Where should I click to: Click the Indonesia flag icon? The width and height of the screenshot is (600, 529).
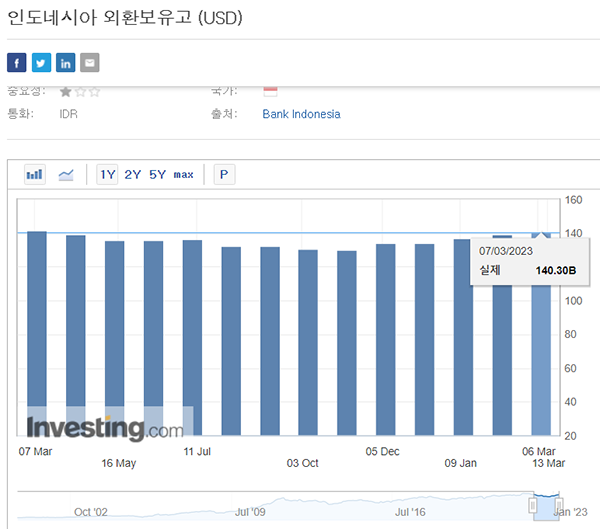pos(270,91)
